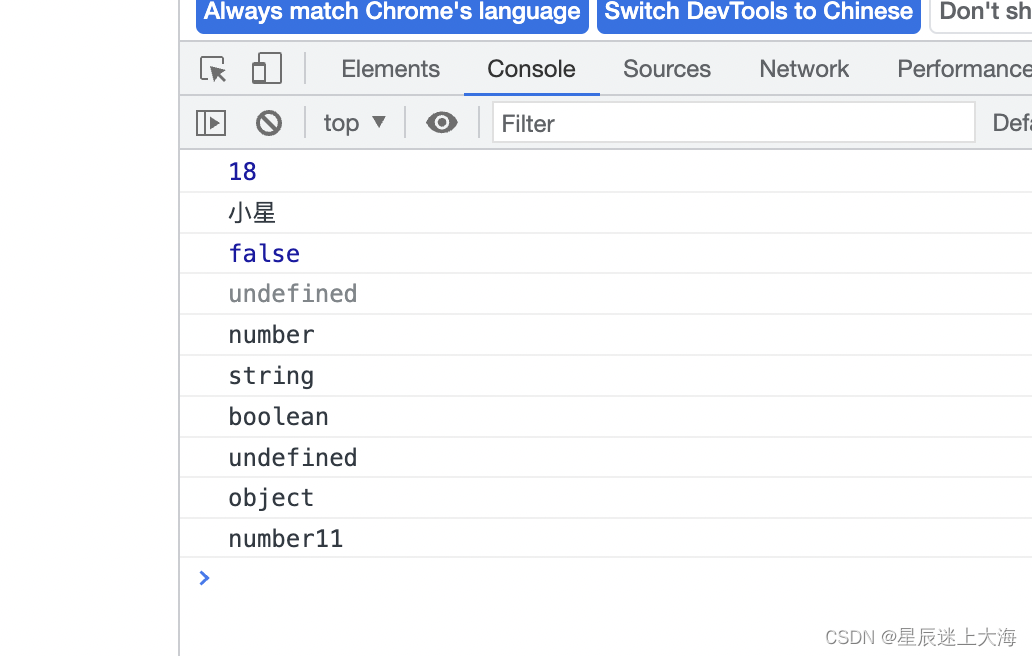Open the top JavaScript context dropdown
This screenshot has width=1032, height=656.
(x=354, y=123)
